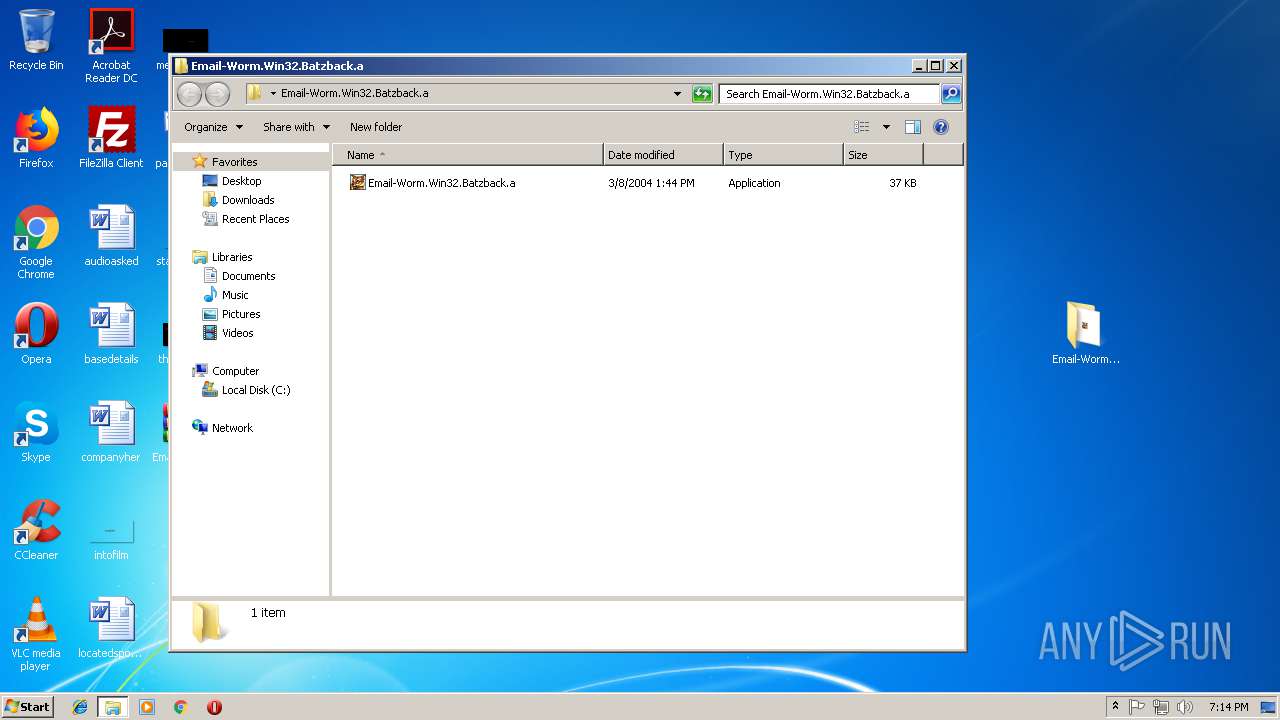This screenshot has height=720, width=1280.
Task: Launch Acrobat Reader DC shortcut
Action: (111, 46)
